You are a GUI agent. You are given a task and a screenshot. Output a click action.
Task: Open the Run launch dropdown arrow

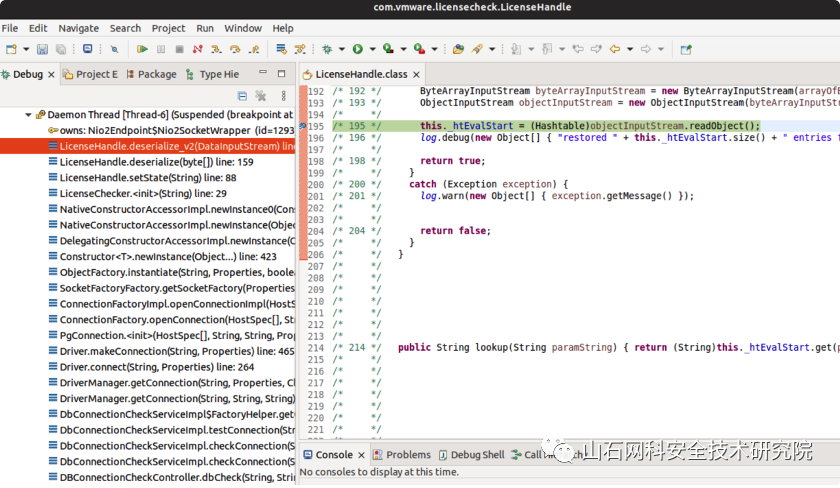(373, 49)
